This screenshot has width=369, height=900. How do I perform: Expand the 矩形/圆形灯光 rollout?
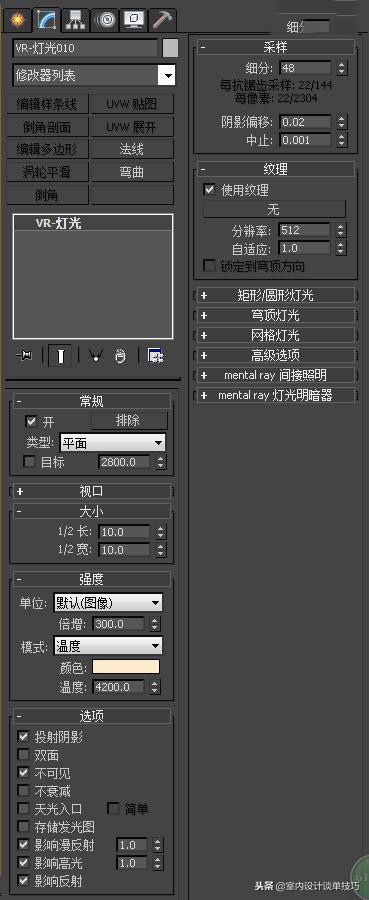[x=275, y=296]
